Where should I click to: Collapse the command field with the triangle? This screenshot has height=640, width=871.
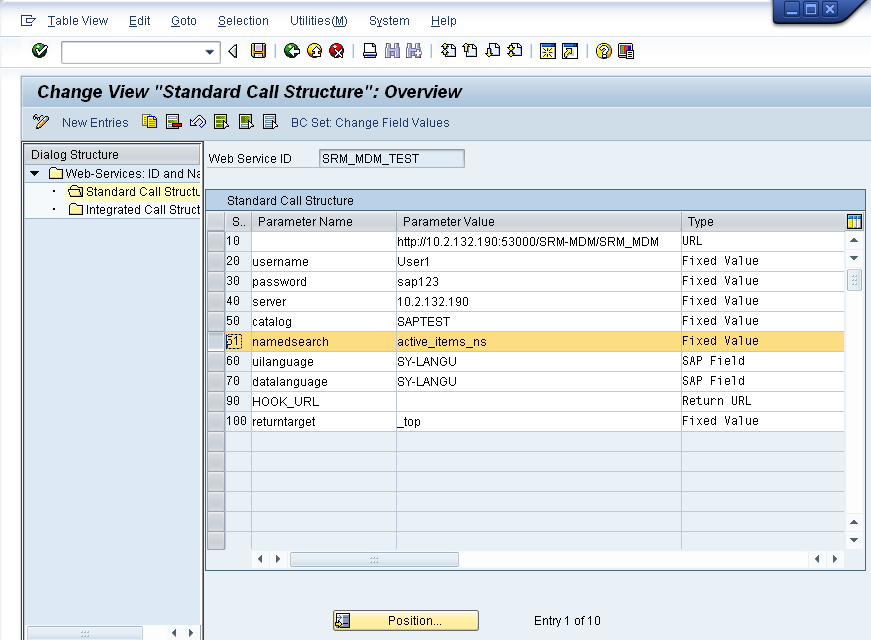click(x=233, y=51)
